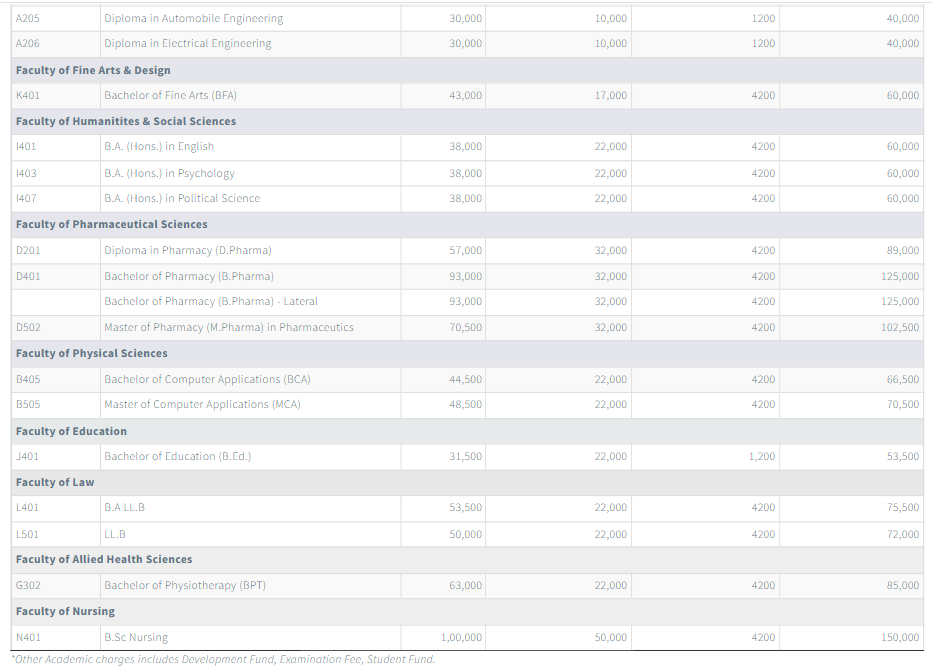Click Bachelor of Fine Arts (BFA) name
The image size is (932, 669).
(171, 95)
